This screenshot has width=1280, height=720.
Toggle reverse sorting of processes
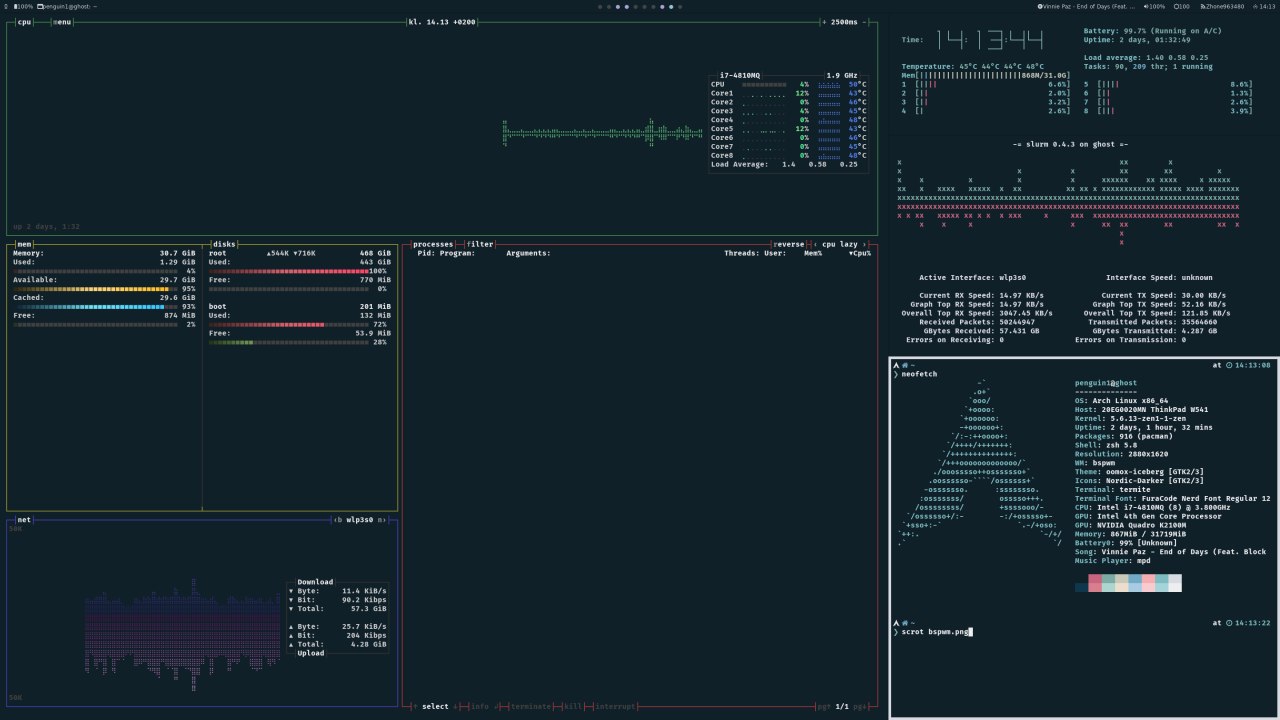[x=789, y=244]
